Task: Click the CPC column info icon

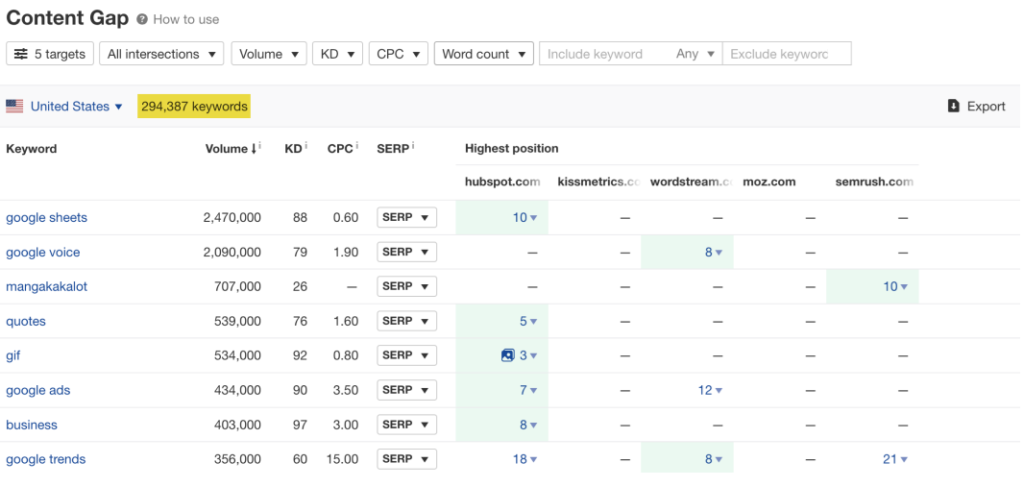Action: tap(357, 146)
